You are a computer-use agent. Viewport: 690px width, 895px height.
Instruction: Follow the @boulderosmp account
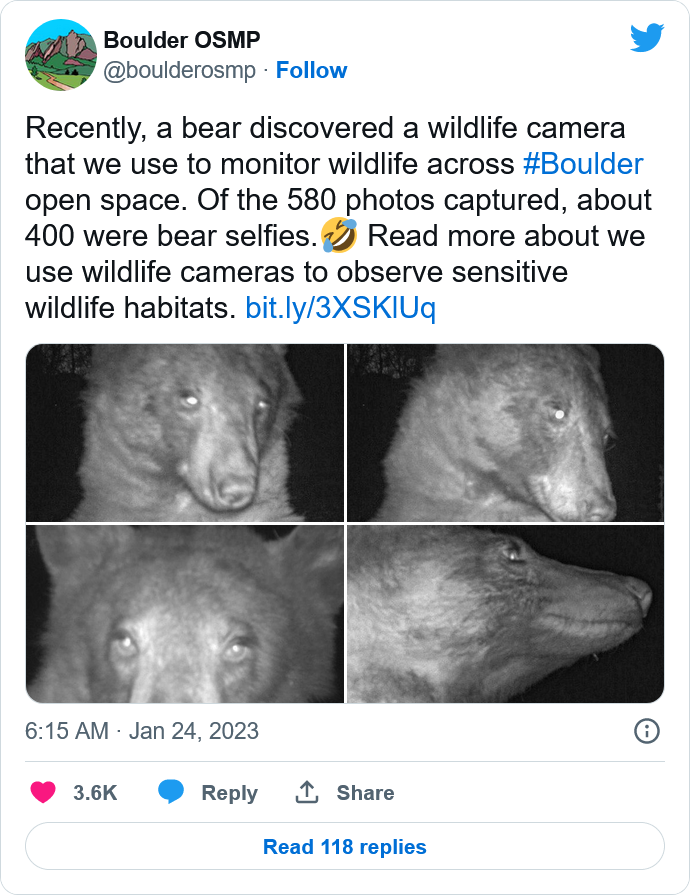coord(311,70)
